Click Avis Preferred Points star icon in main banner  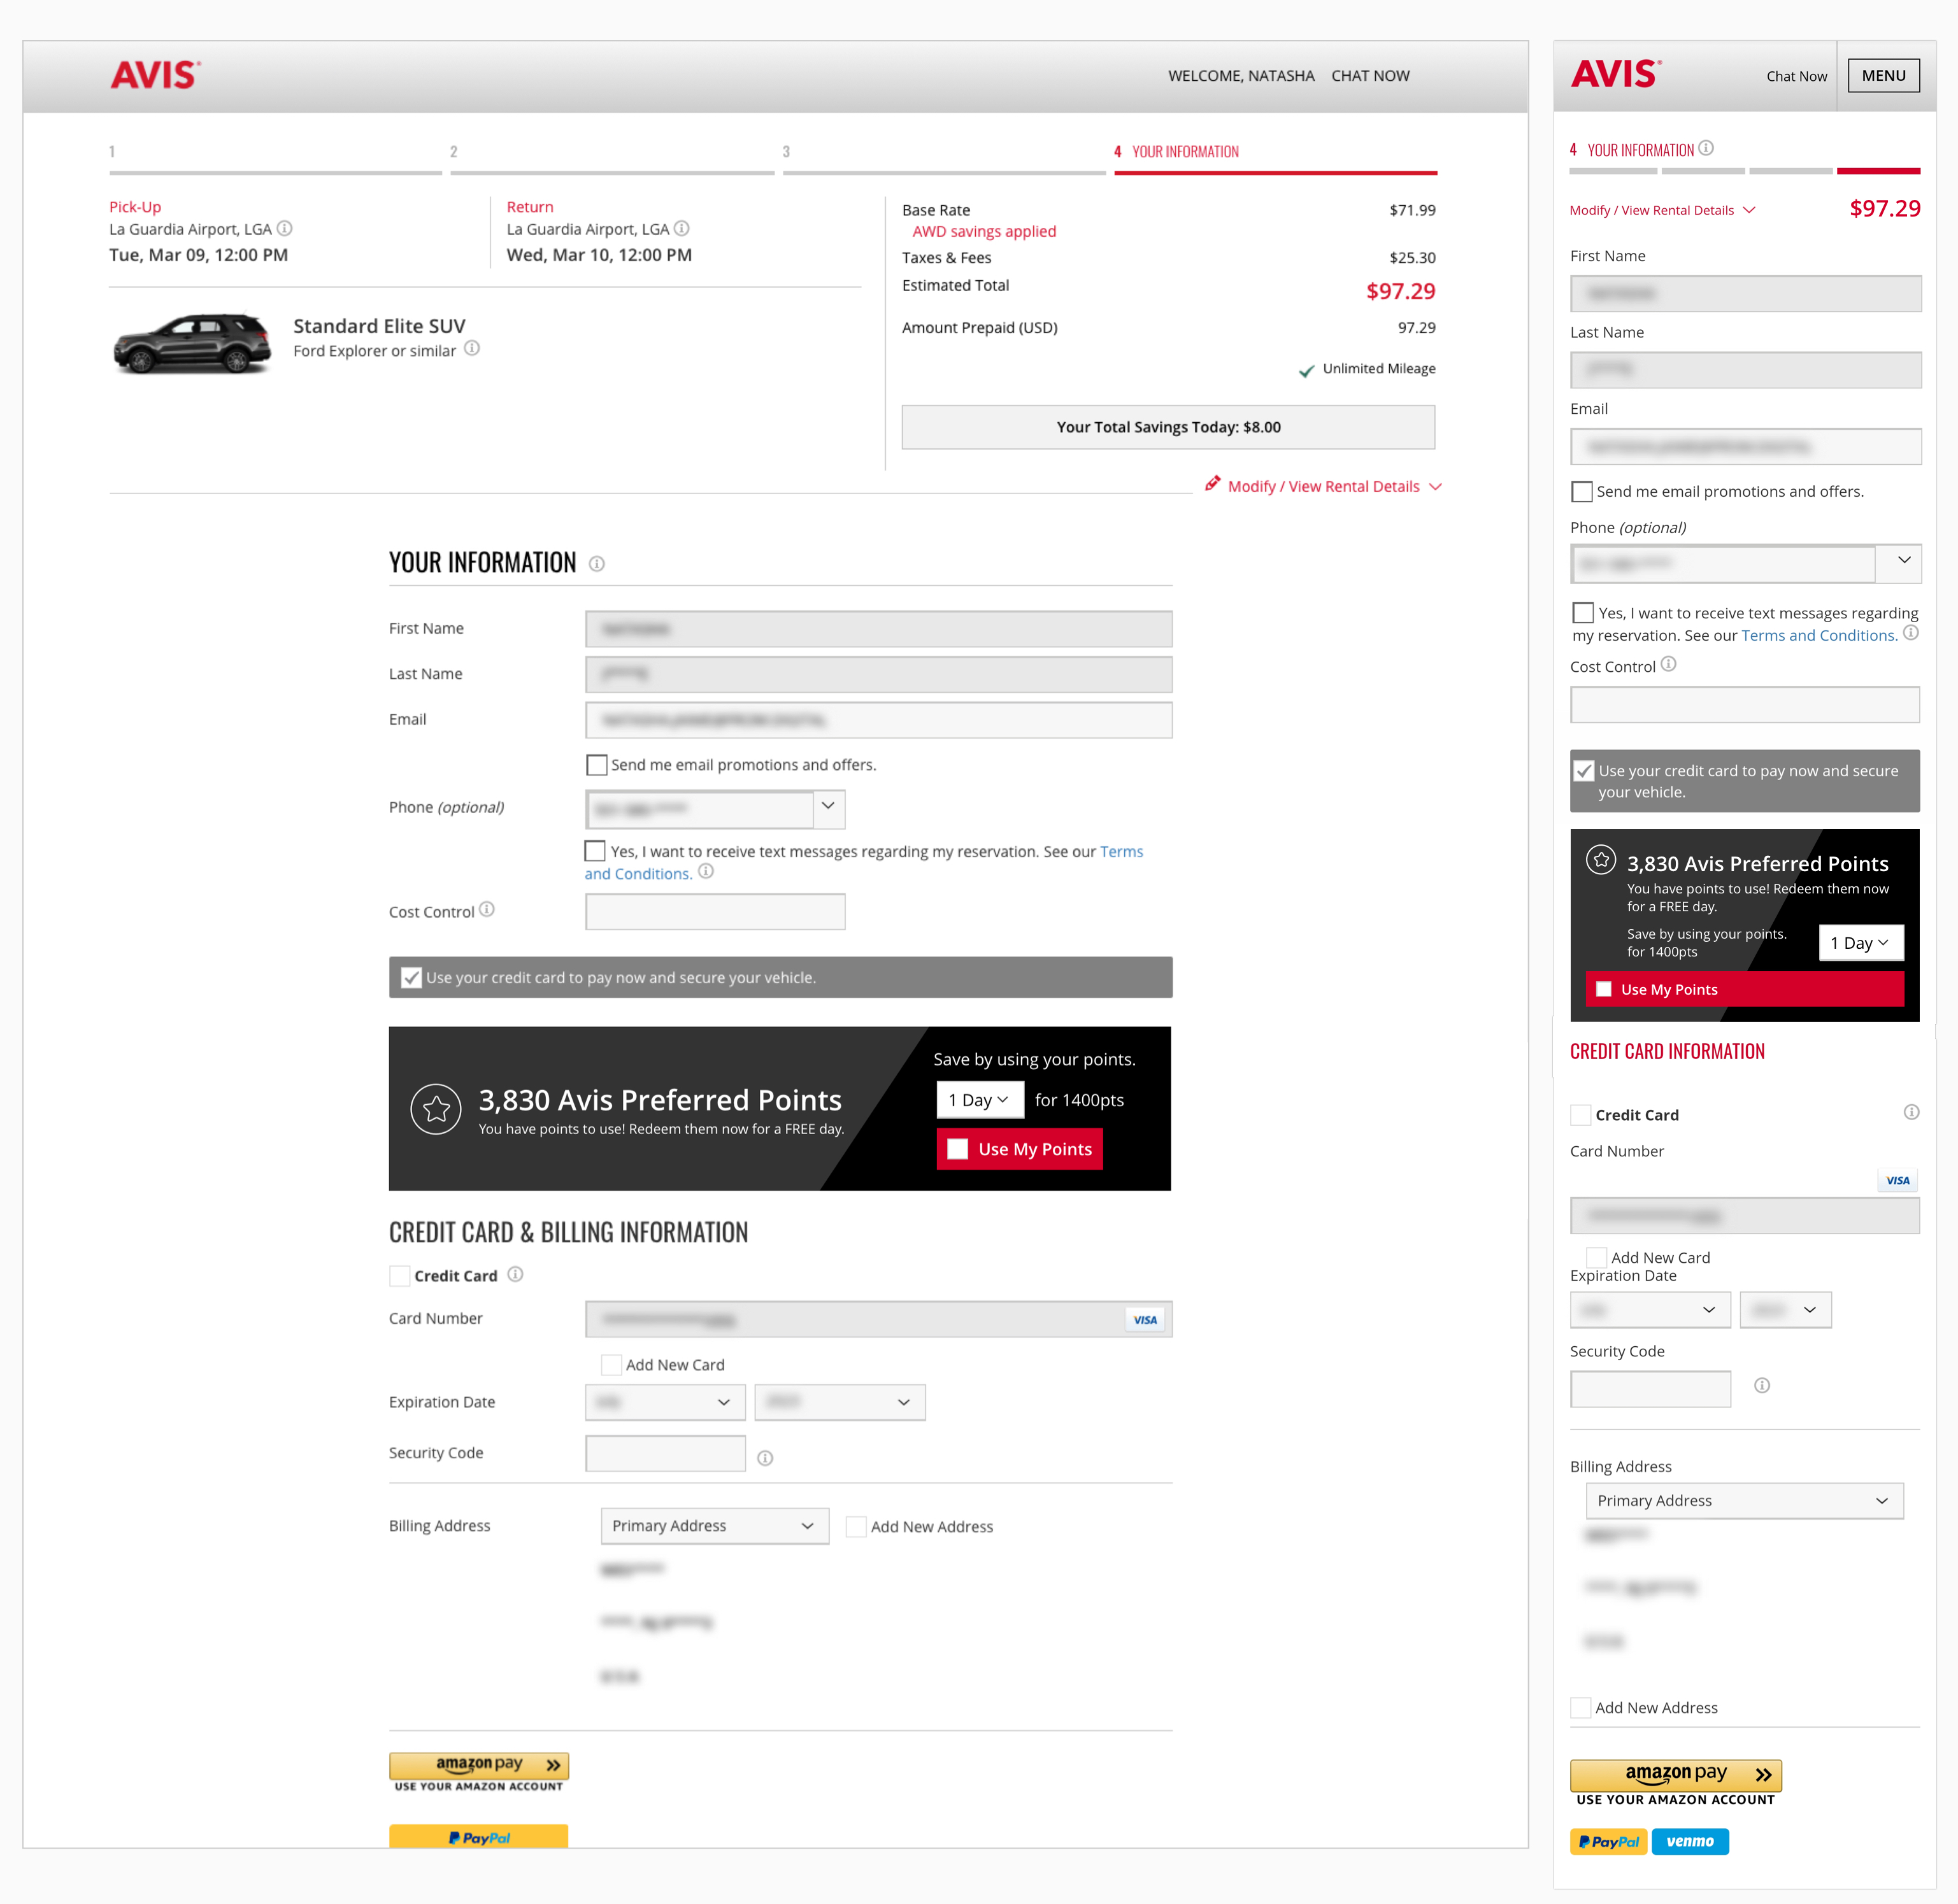(x=436, y=1109)
